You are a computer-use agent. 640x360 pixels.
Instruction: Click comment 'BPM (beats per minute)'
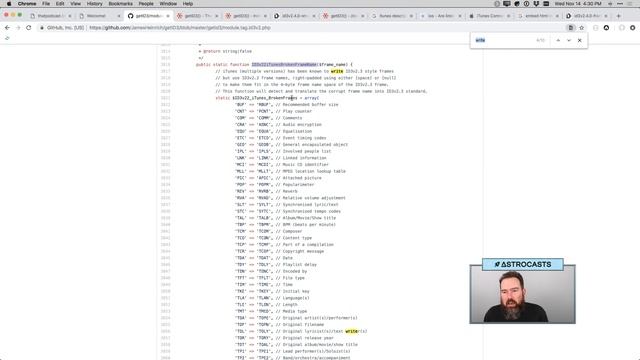pyautogui.click(x=309, y=224)
